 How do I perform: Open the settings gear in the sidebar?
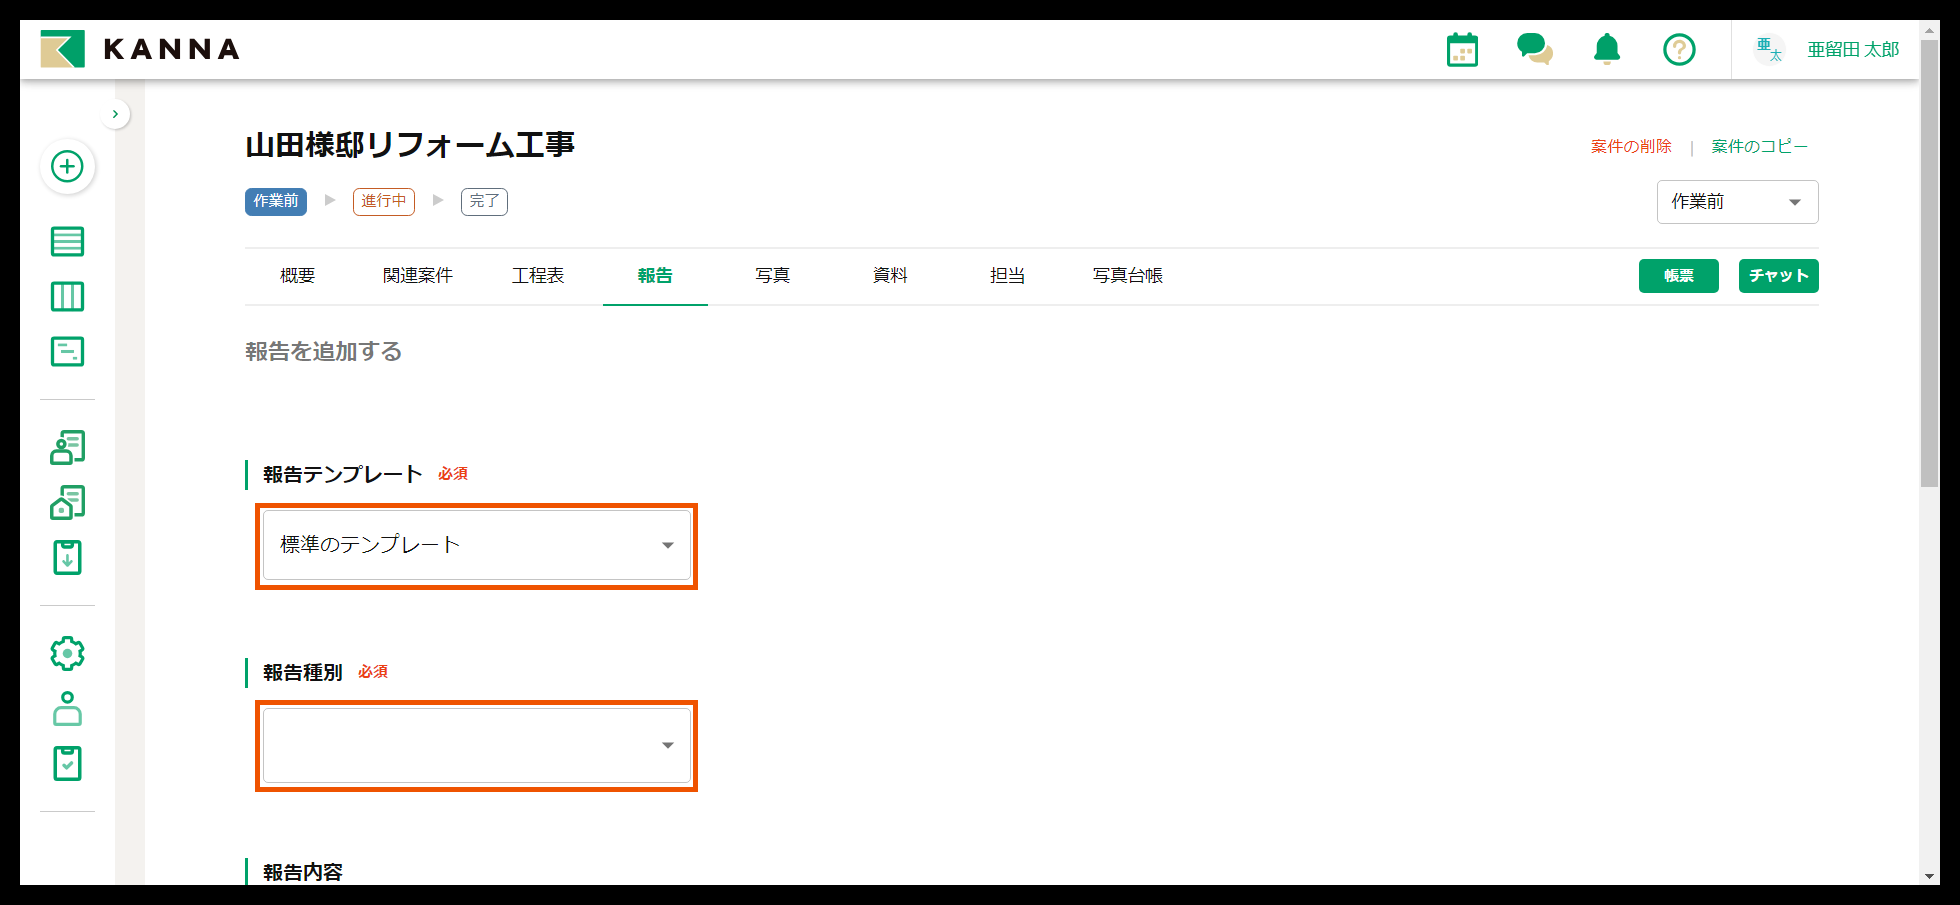point(67,653)
